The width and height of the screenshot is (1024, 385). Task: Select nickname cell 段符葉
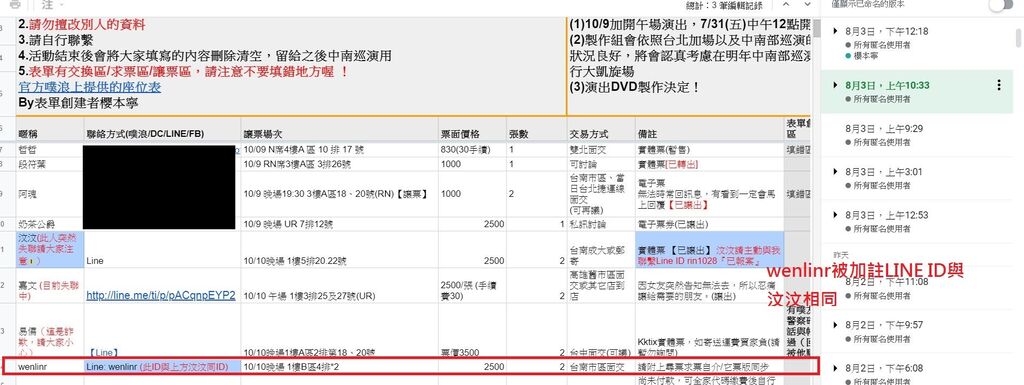click(x=50, y=164)
